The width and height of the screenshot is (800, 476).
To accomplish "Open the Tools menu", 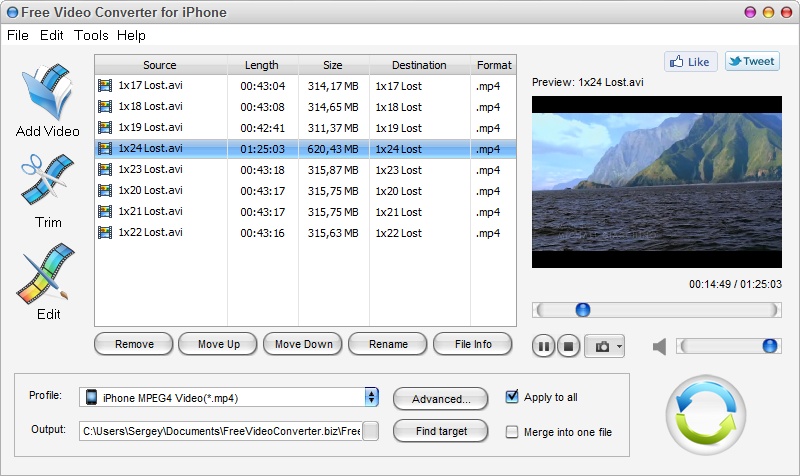I will 91,35.
